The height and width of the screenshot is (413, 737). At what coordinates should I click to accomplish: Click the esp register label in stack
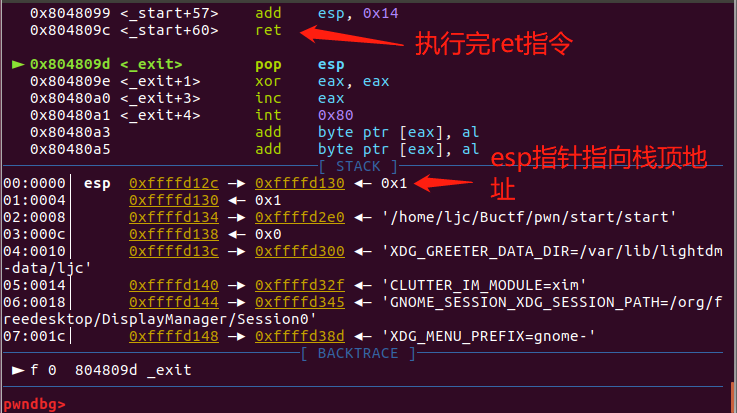[97, 184]
